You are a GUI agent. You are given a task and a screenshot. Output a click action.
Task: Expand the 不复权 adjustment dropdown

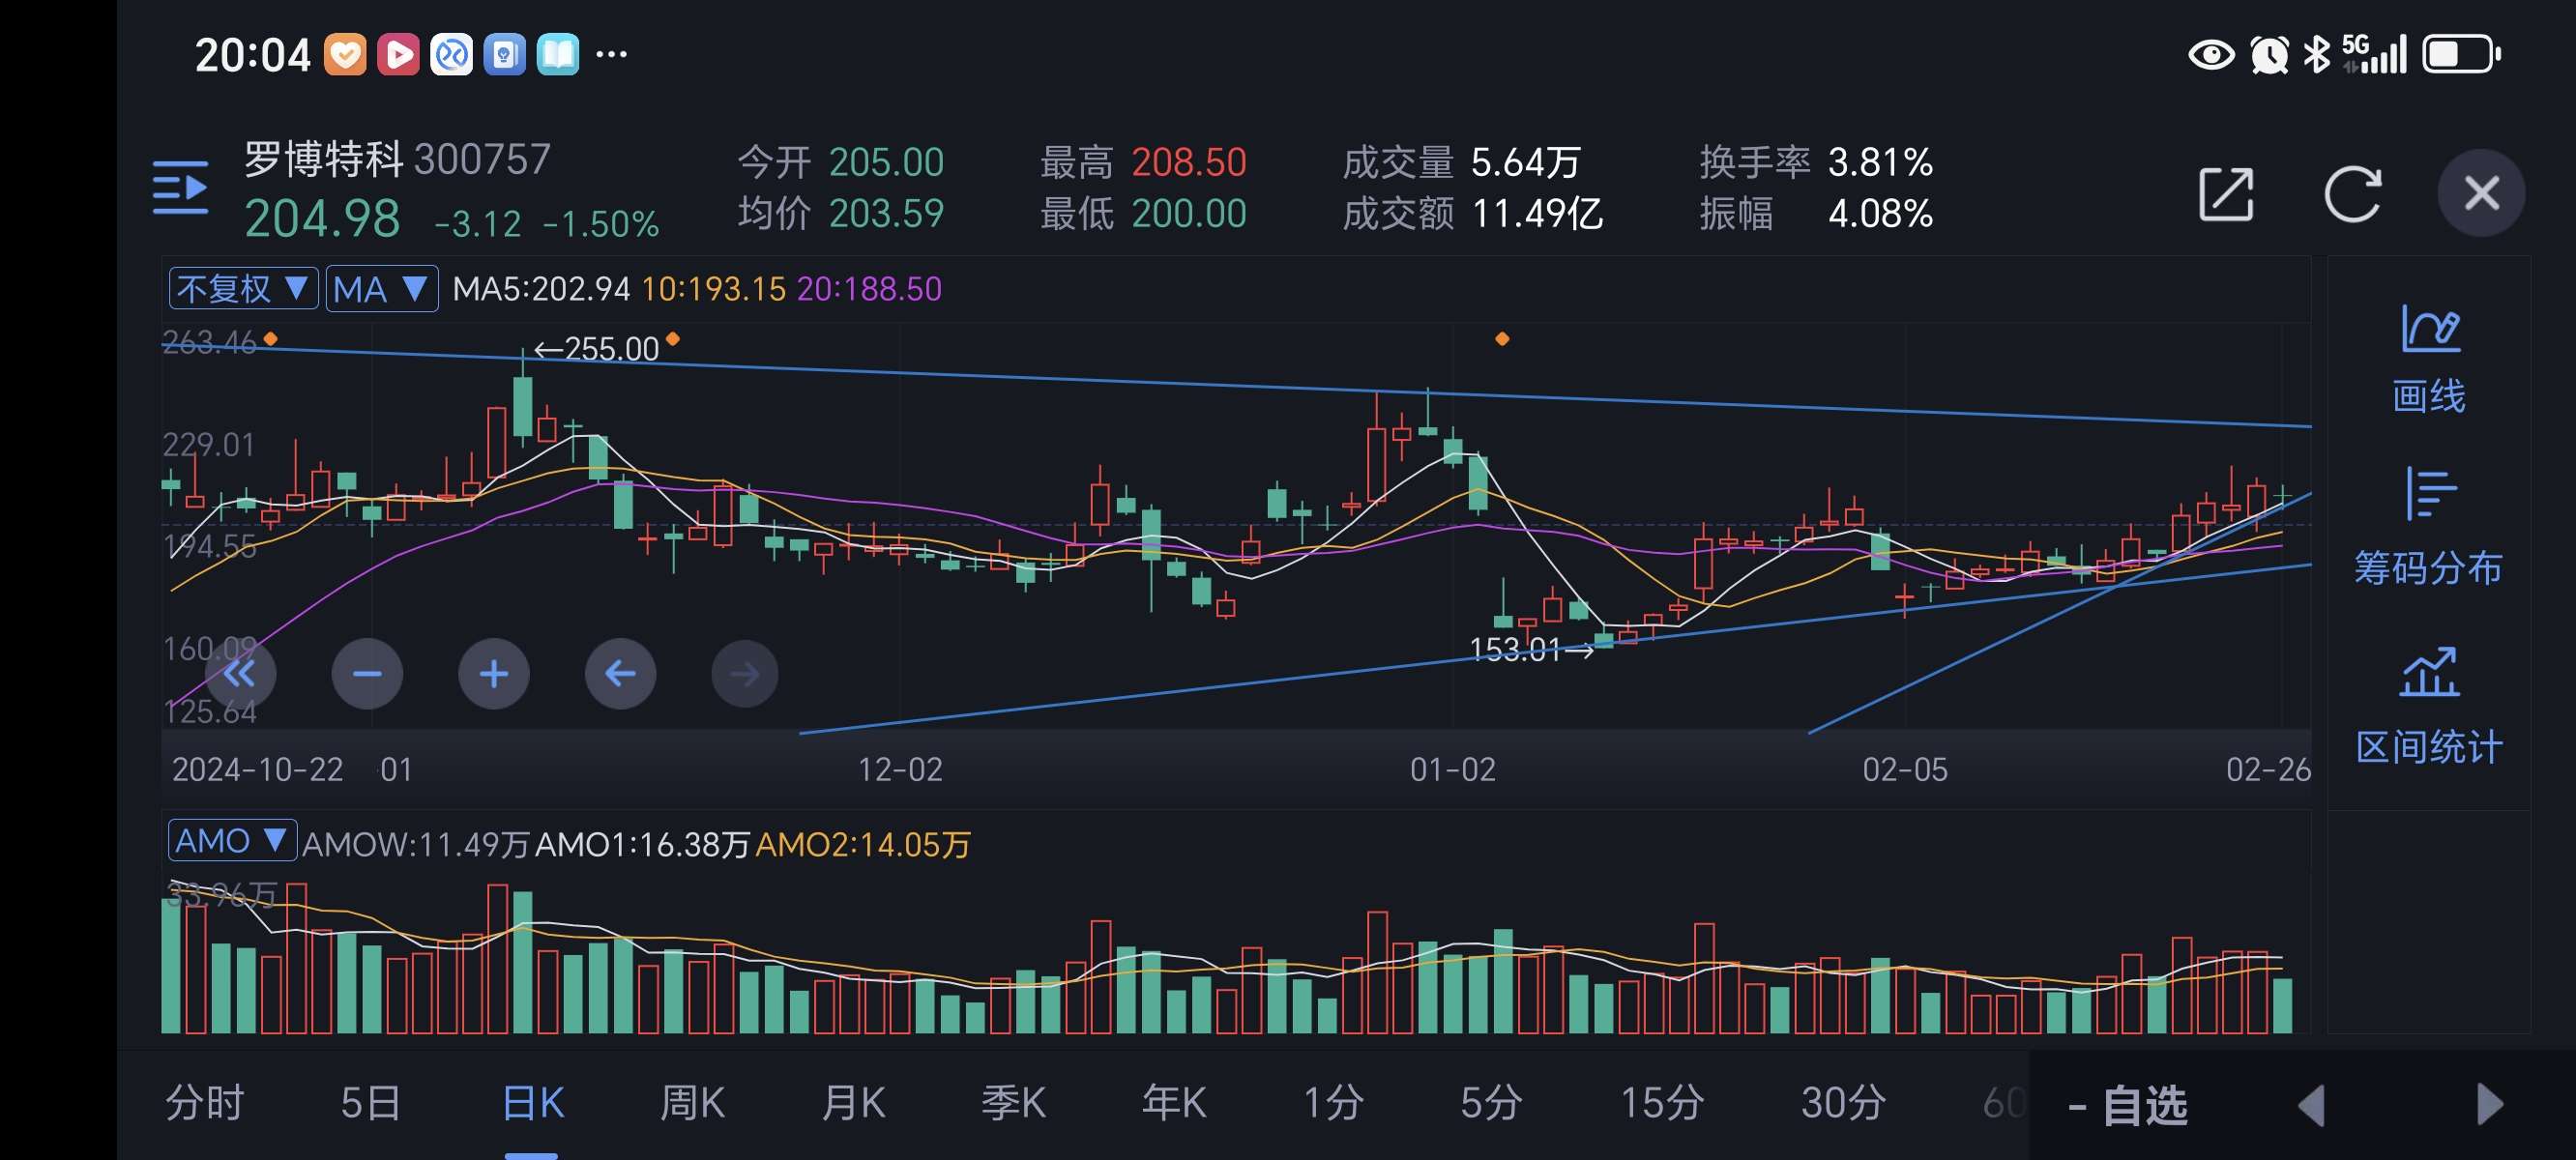243,289
